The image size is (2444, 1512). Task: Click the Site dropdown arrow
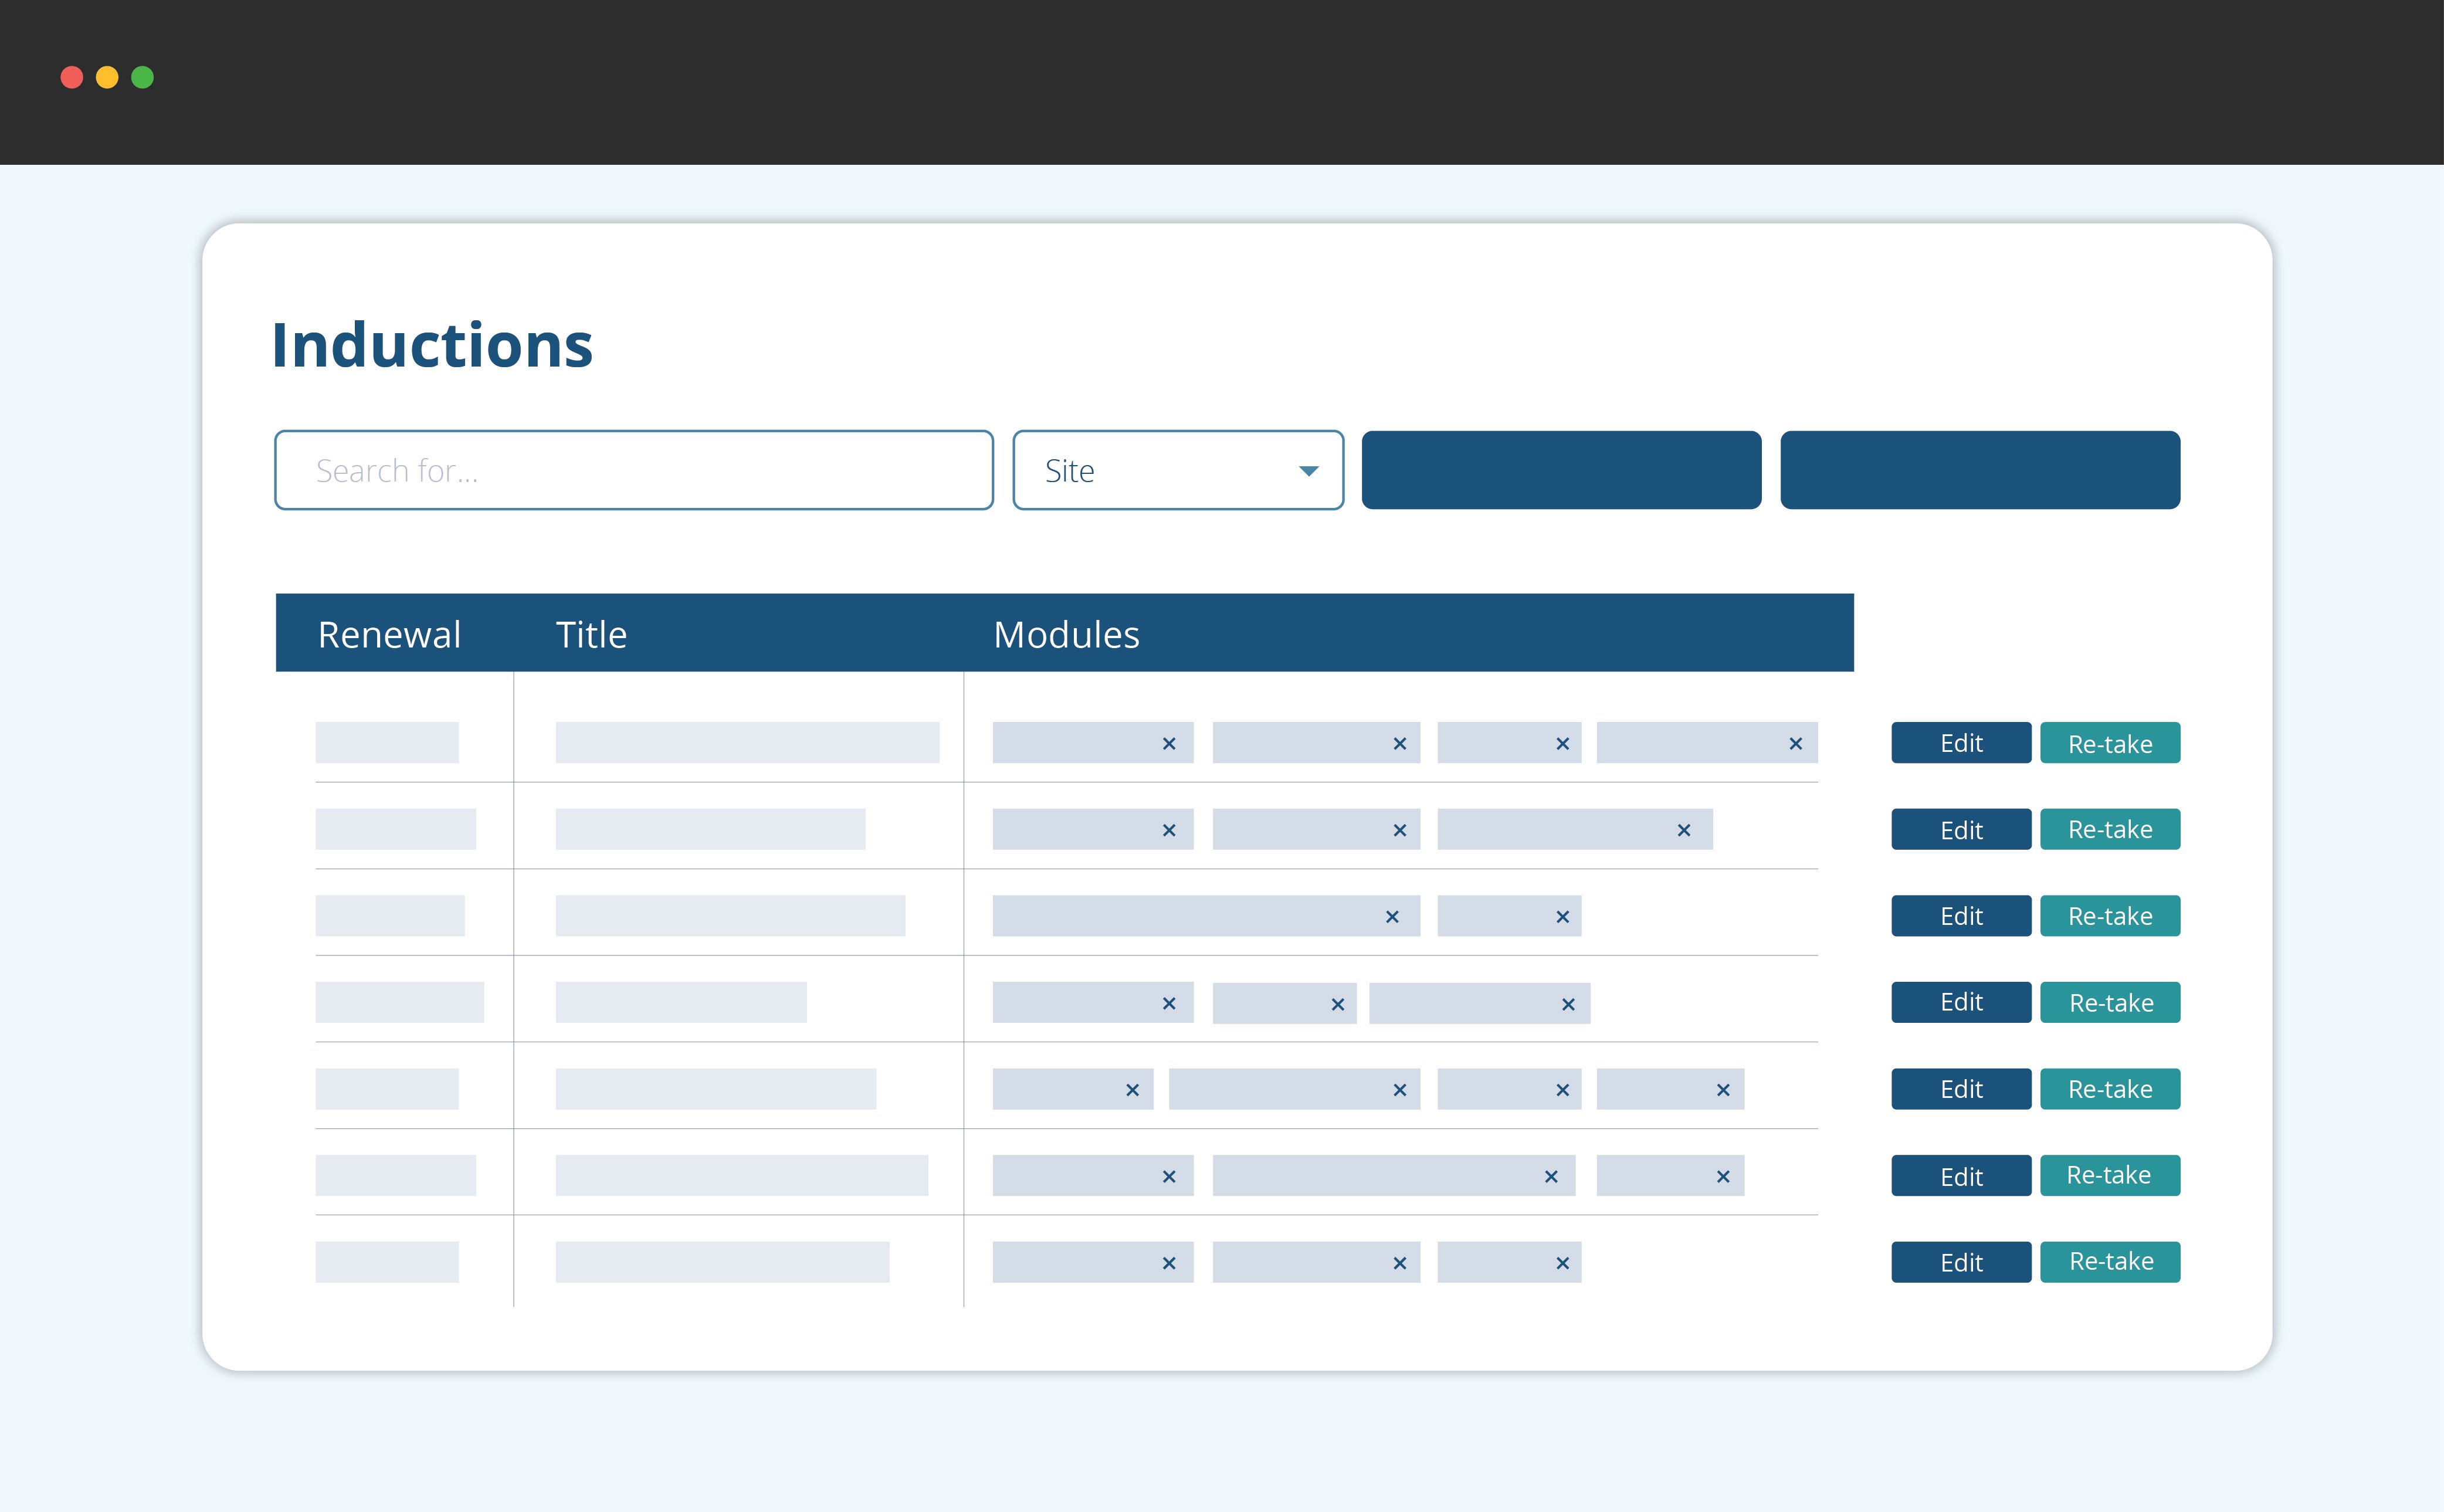point(1308,471)
